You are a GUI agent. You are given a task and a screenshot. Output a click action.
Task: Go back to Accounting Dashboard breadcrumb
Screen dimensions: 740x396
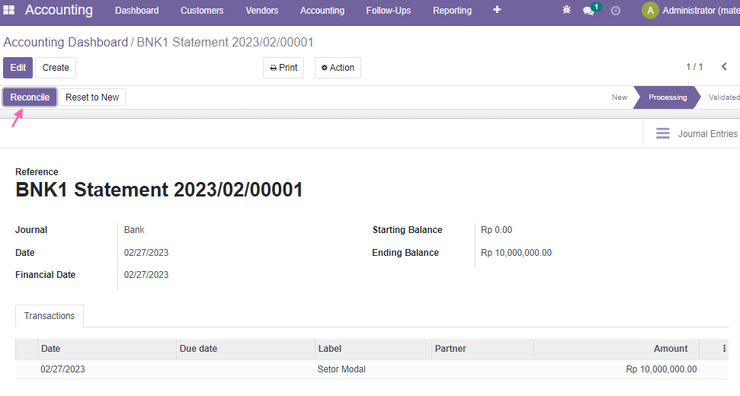pyautogui.click(x=66, y=42)
